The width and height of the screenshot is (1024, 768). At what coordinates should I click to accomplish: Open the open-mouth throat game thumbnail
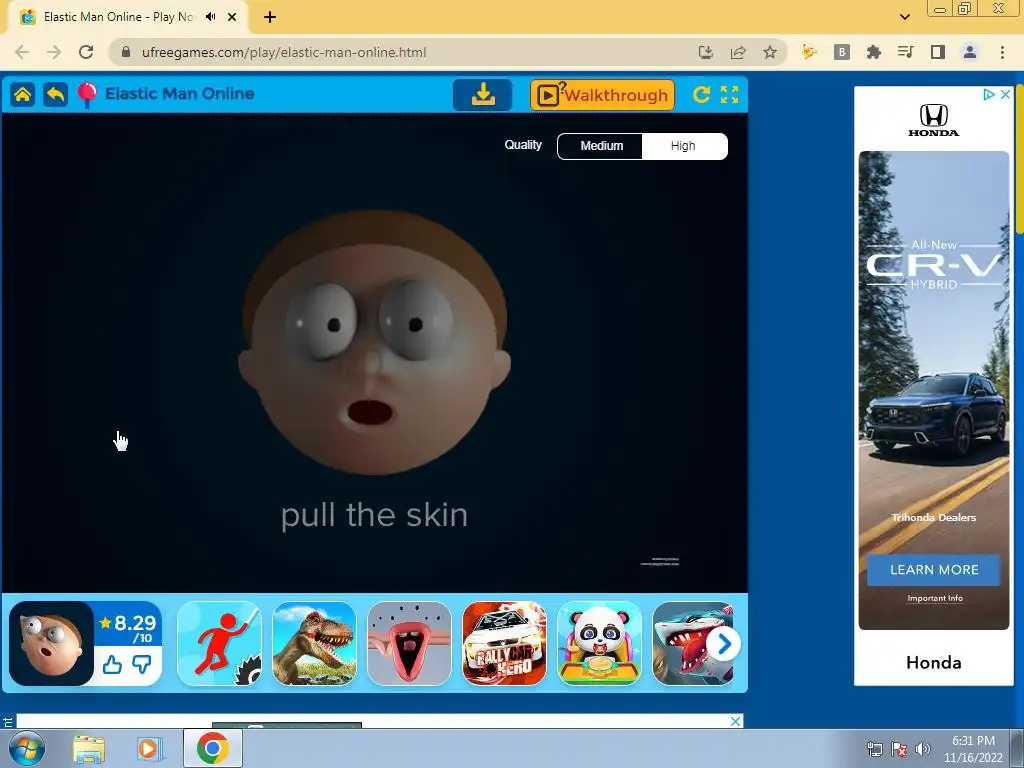(x=409, y=643)
